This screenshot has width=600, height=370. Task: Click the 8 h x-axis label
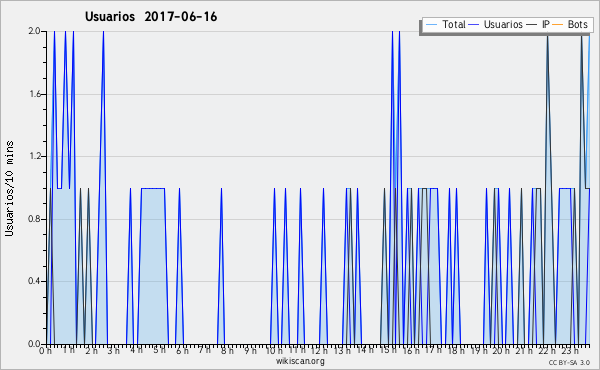click(227, 351)
